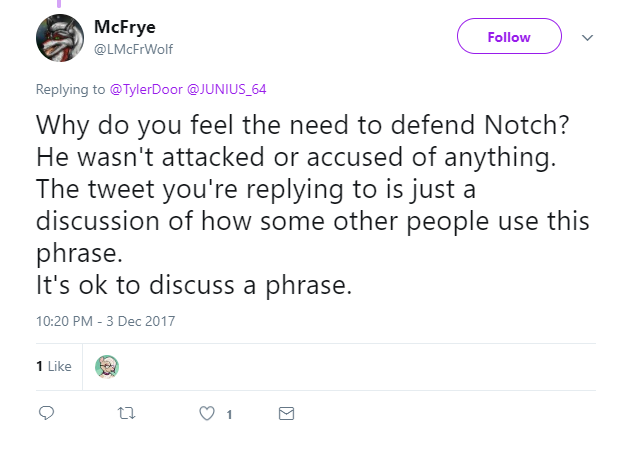Click the @LMcFrWolf handle

pyautogui.click(x=133, y=49)
